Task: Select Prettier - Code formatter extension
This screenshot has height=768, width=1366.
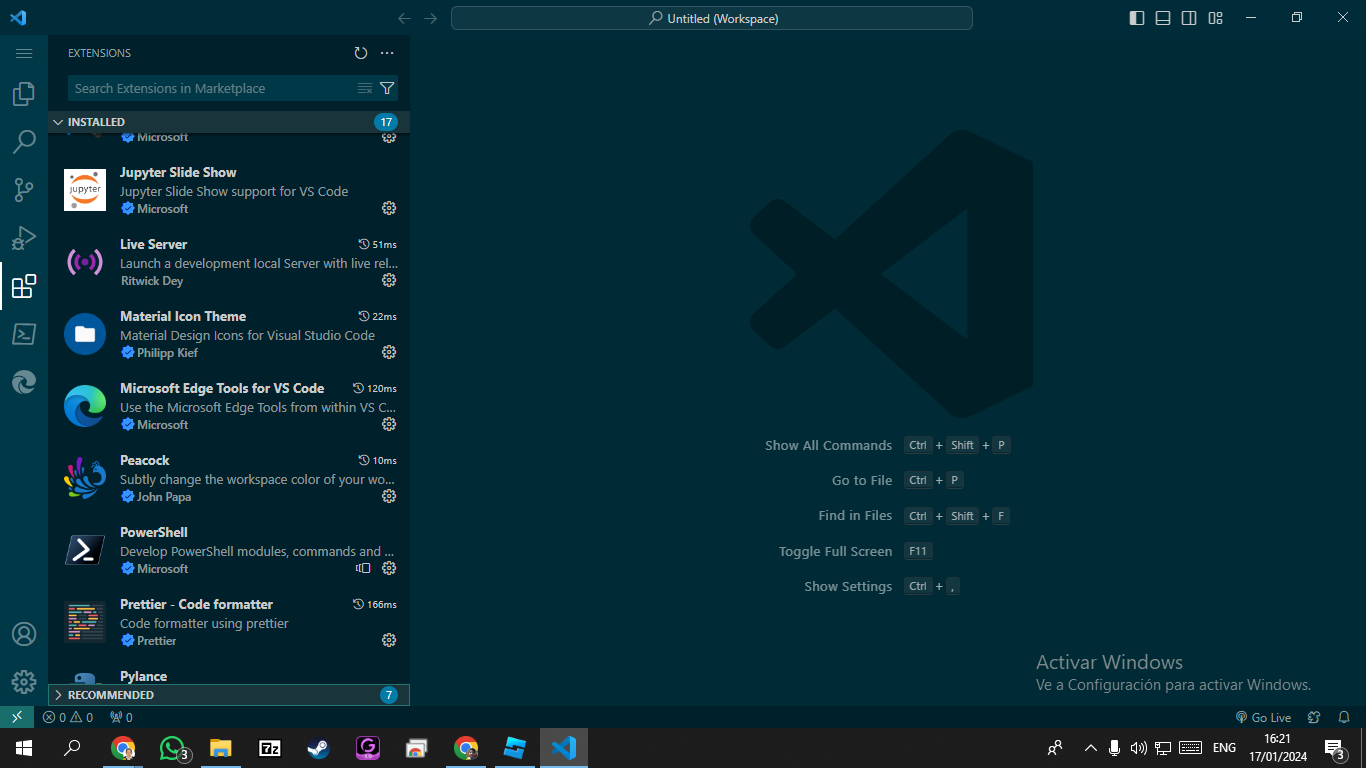Action: tap(229, 622)
